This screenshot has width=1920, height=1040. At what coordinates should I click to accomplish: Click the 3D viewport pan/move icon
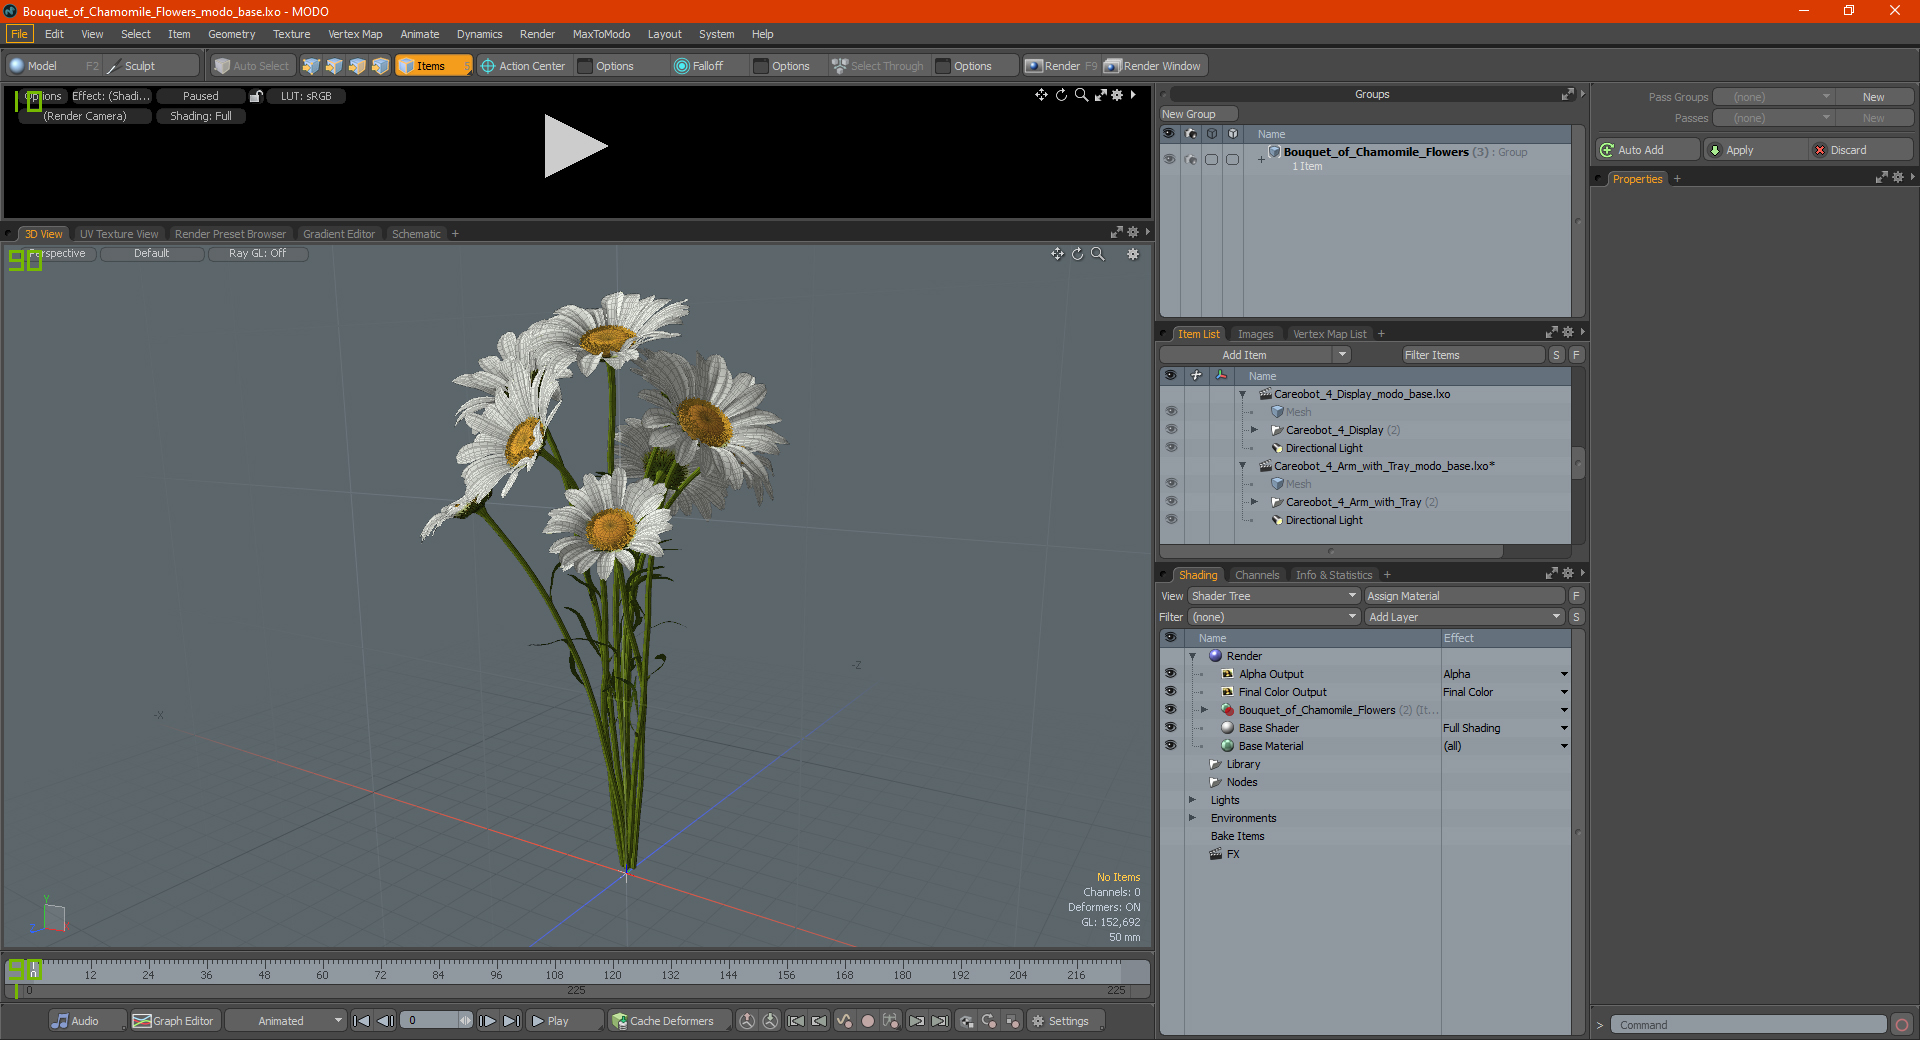[1057, 254]
